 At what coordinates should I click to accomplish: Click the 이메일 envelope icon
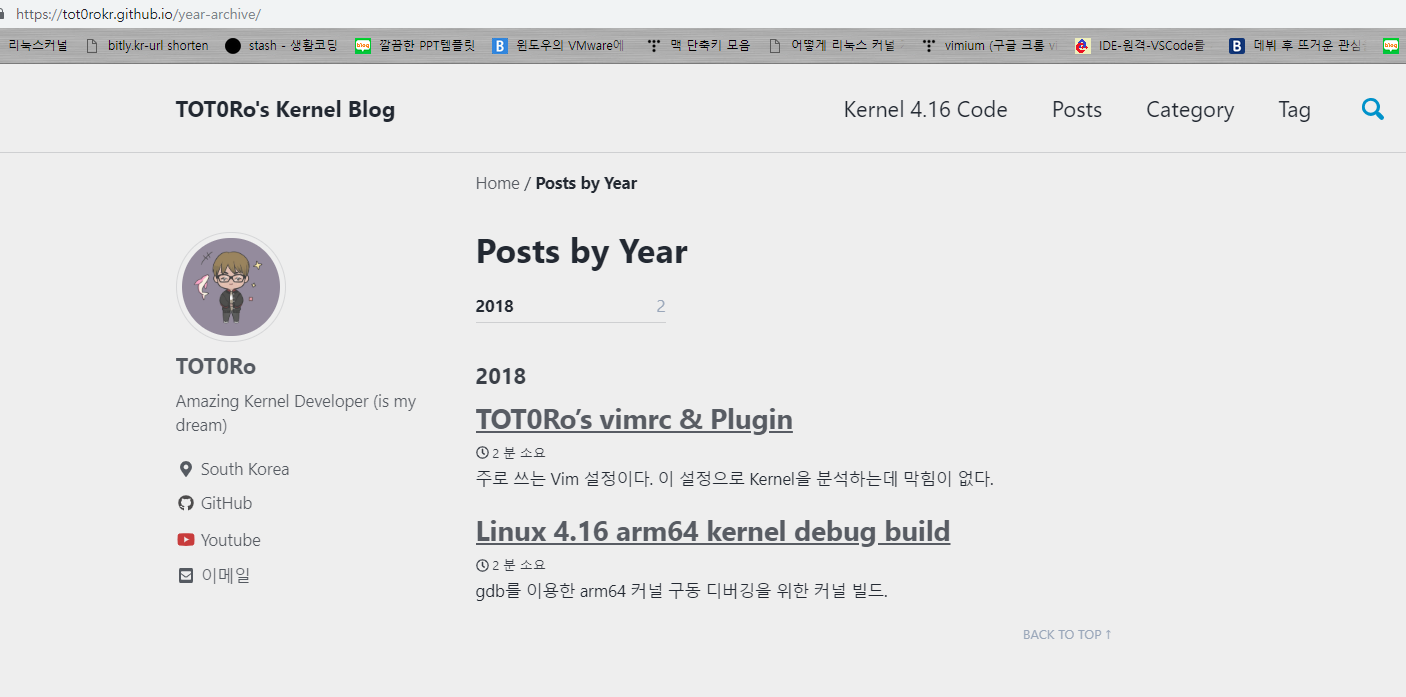tap(185, 575)
